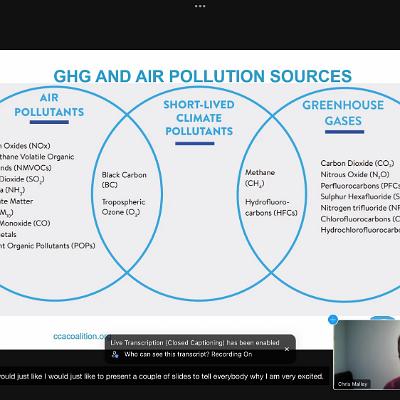Image resolution: width=400 pixels, height=400 pixels.
Task: Click the 'GREENHOUSE GASES' heading
Action: [343, 113]
